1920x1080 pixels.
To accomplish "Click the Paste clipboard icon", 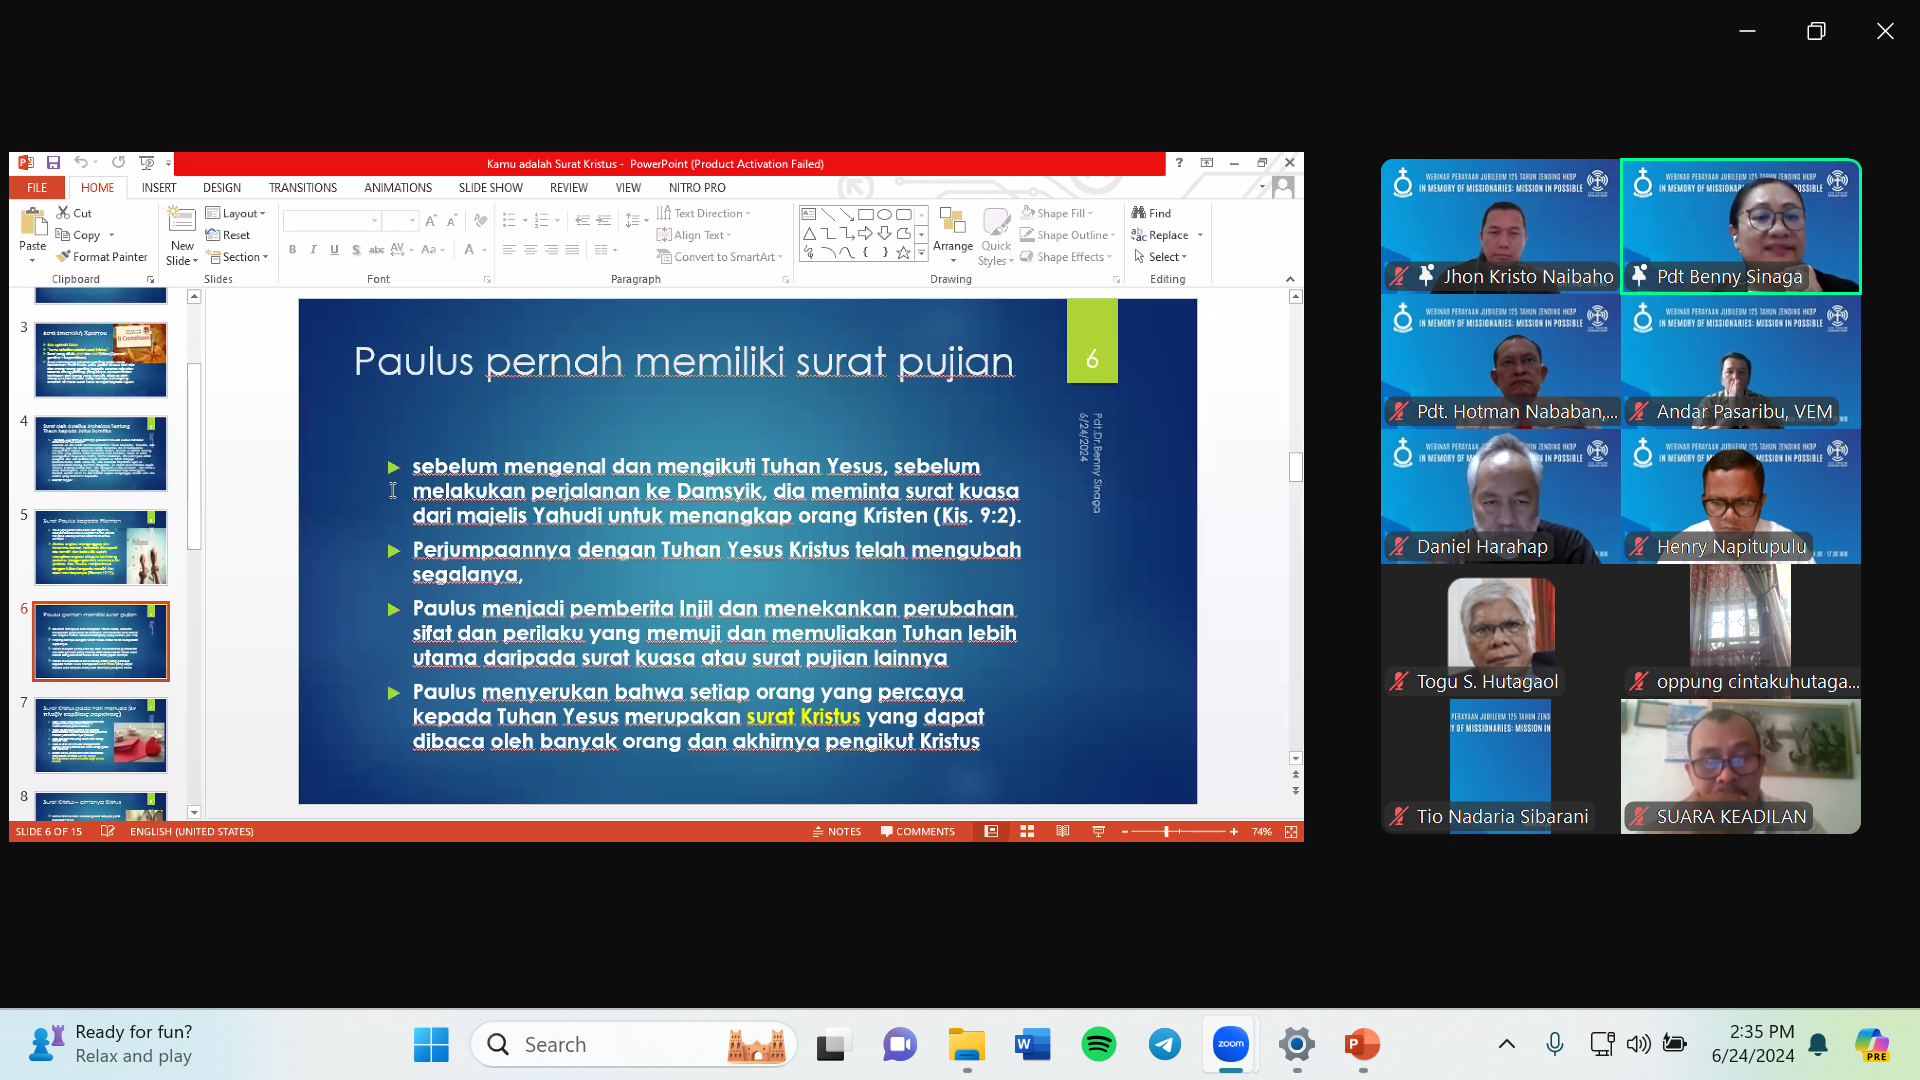I will pos(33,222).
